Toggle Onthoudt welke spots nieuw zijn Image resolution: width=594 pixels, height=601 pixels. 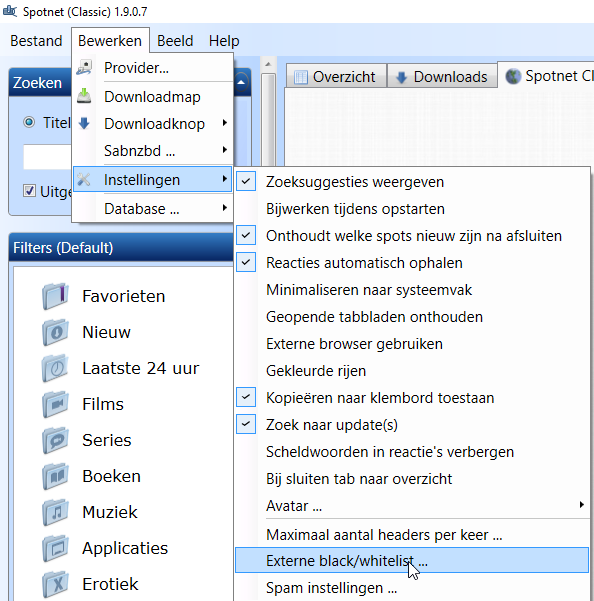tap(412, 236)
